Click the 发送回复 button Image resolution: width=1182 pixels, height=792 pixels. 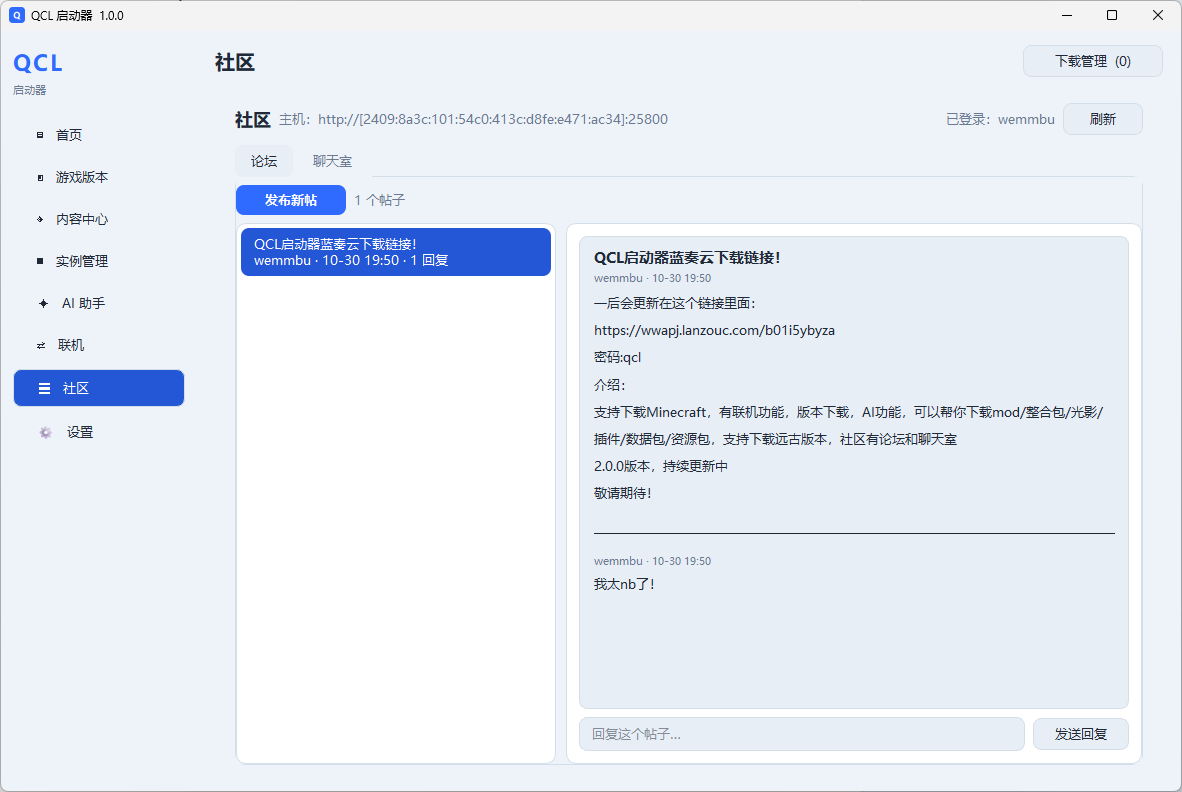click(x=1080, y=734)
